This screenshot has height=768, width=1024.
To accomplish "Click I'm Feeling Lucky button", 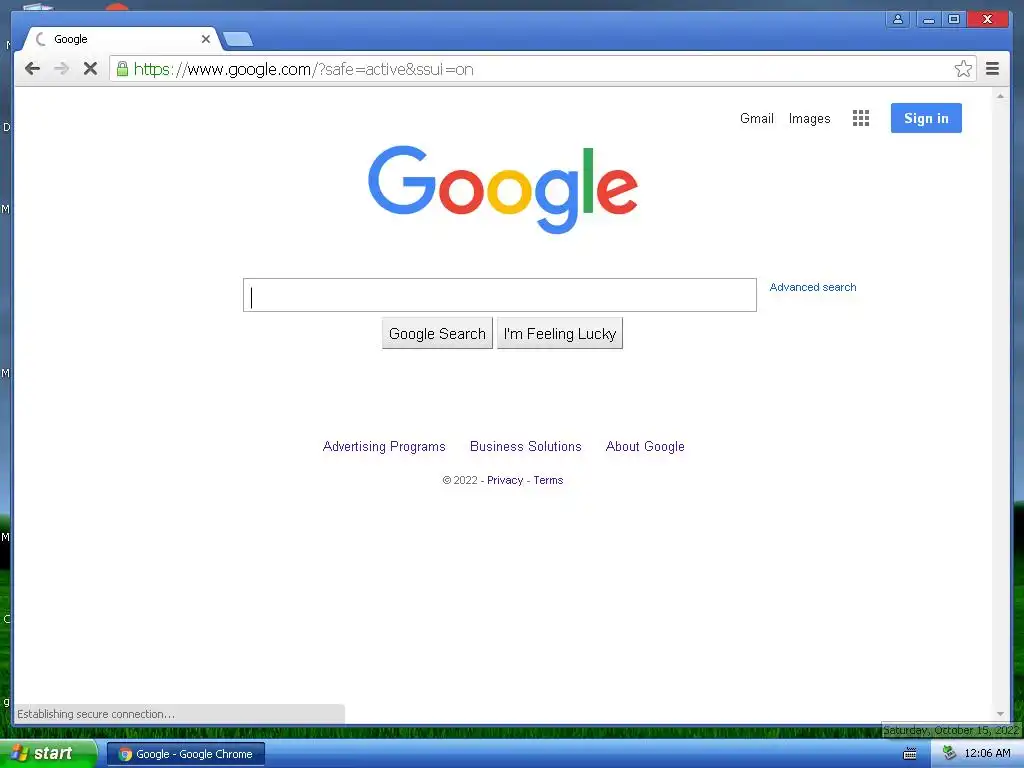I will coord(560,334).
